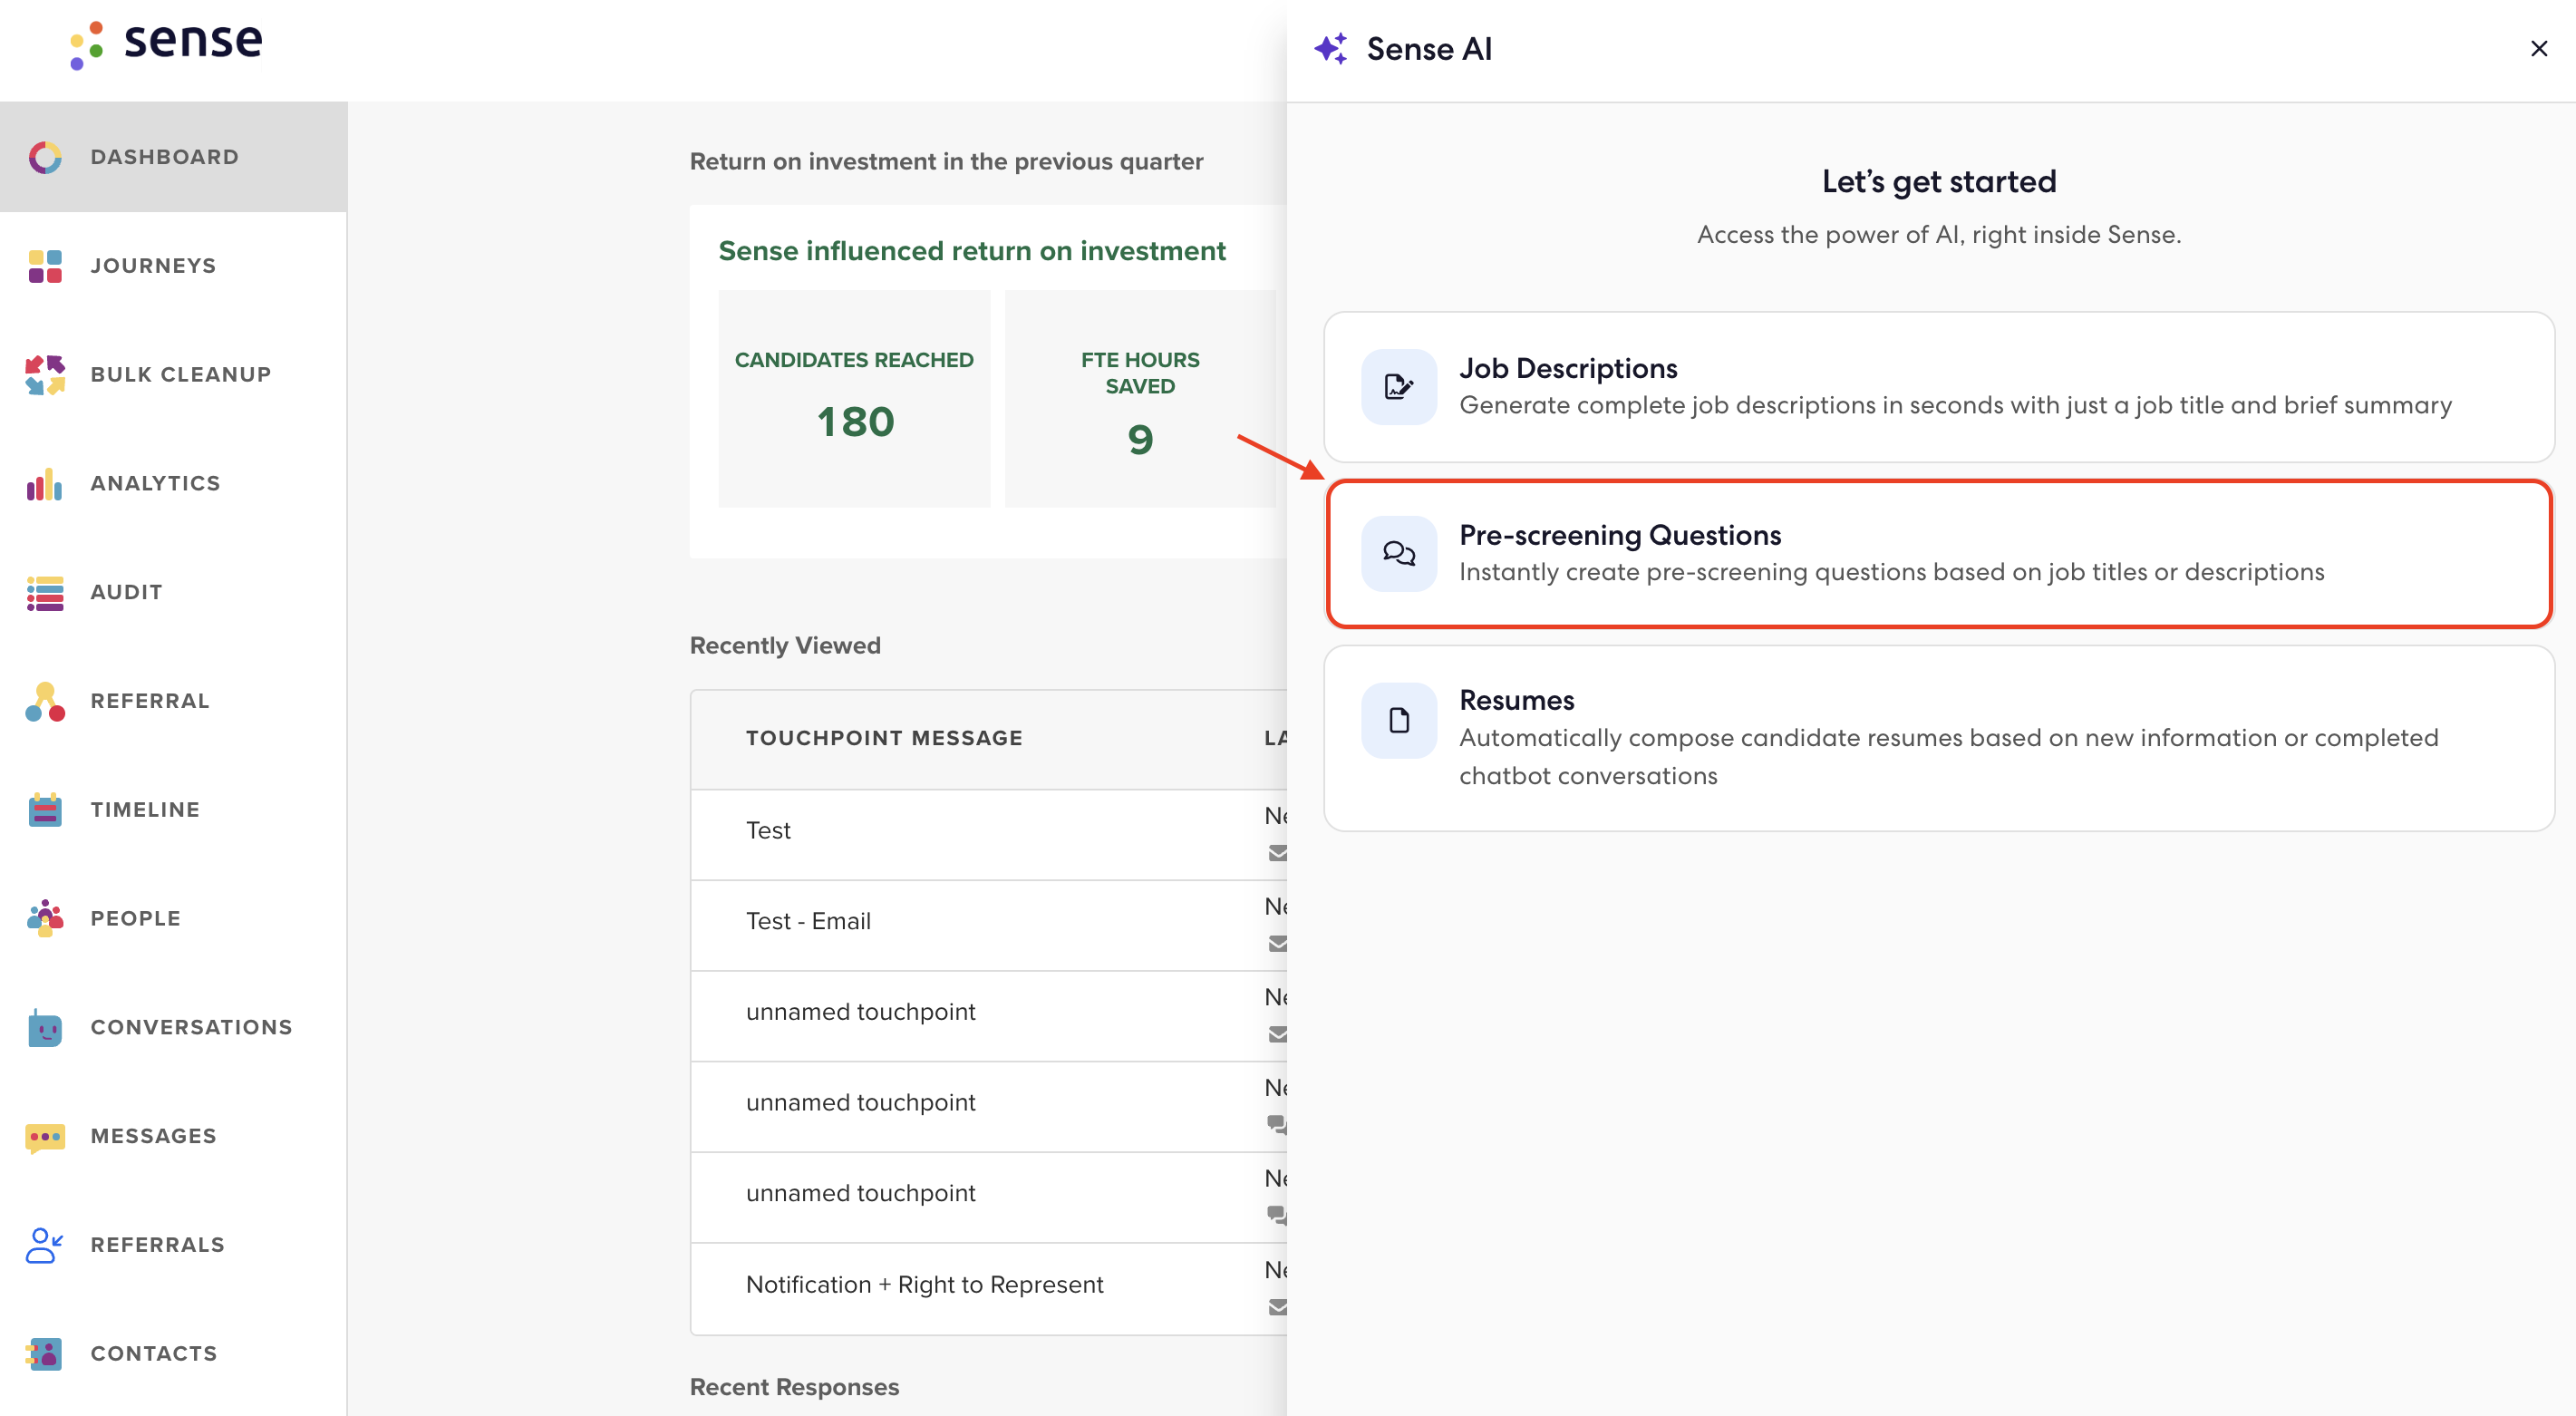This screenshot has height=1416, width=2576.
Task: Click the Sense logo
Action: pos(166,45)
